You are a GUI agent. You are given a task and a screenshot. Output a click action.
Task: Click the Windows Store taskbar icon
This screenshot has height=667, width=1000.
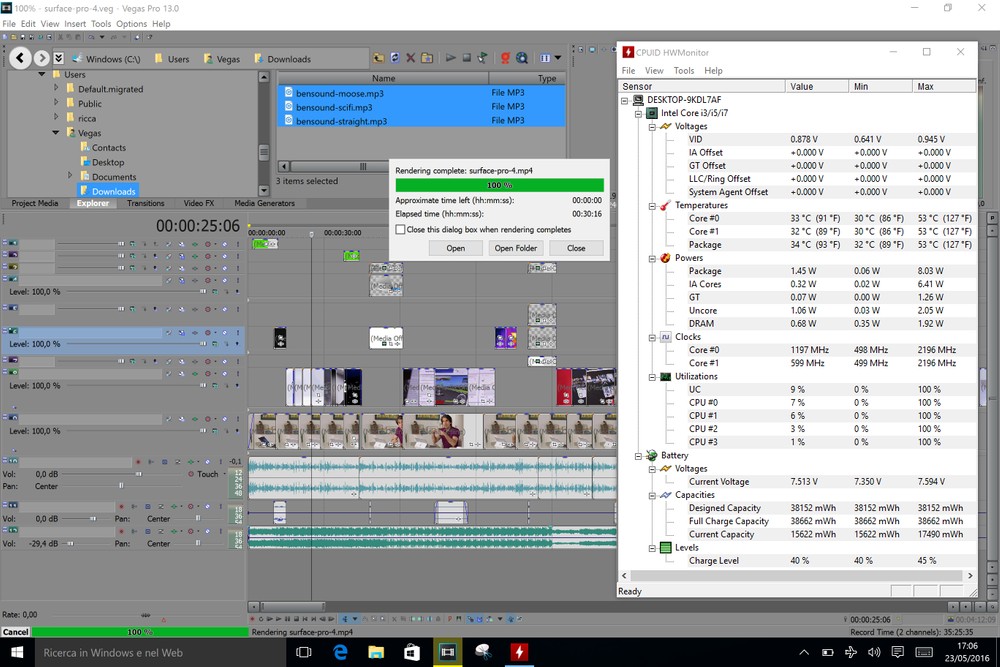pyautogui.click(x=411, y=652)
